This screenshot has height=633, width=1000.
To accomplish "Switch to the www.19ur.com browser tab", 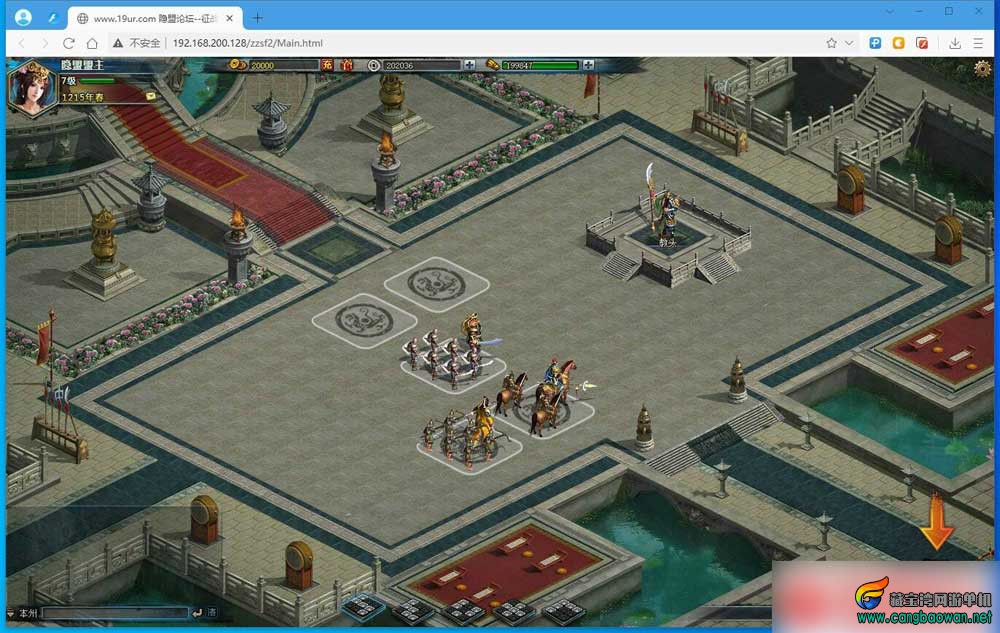I will 156,18.
